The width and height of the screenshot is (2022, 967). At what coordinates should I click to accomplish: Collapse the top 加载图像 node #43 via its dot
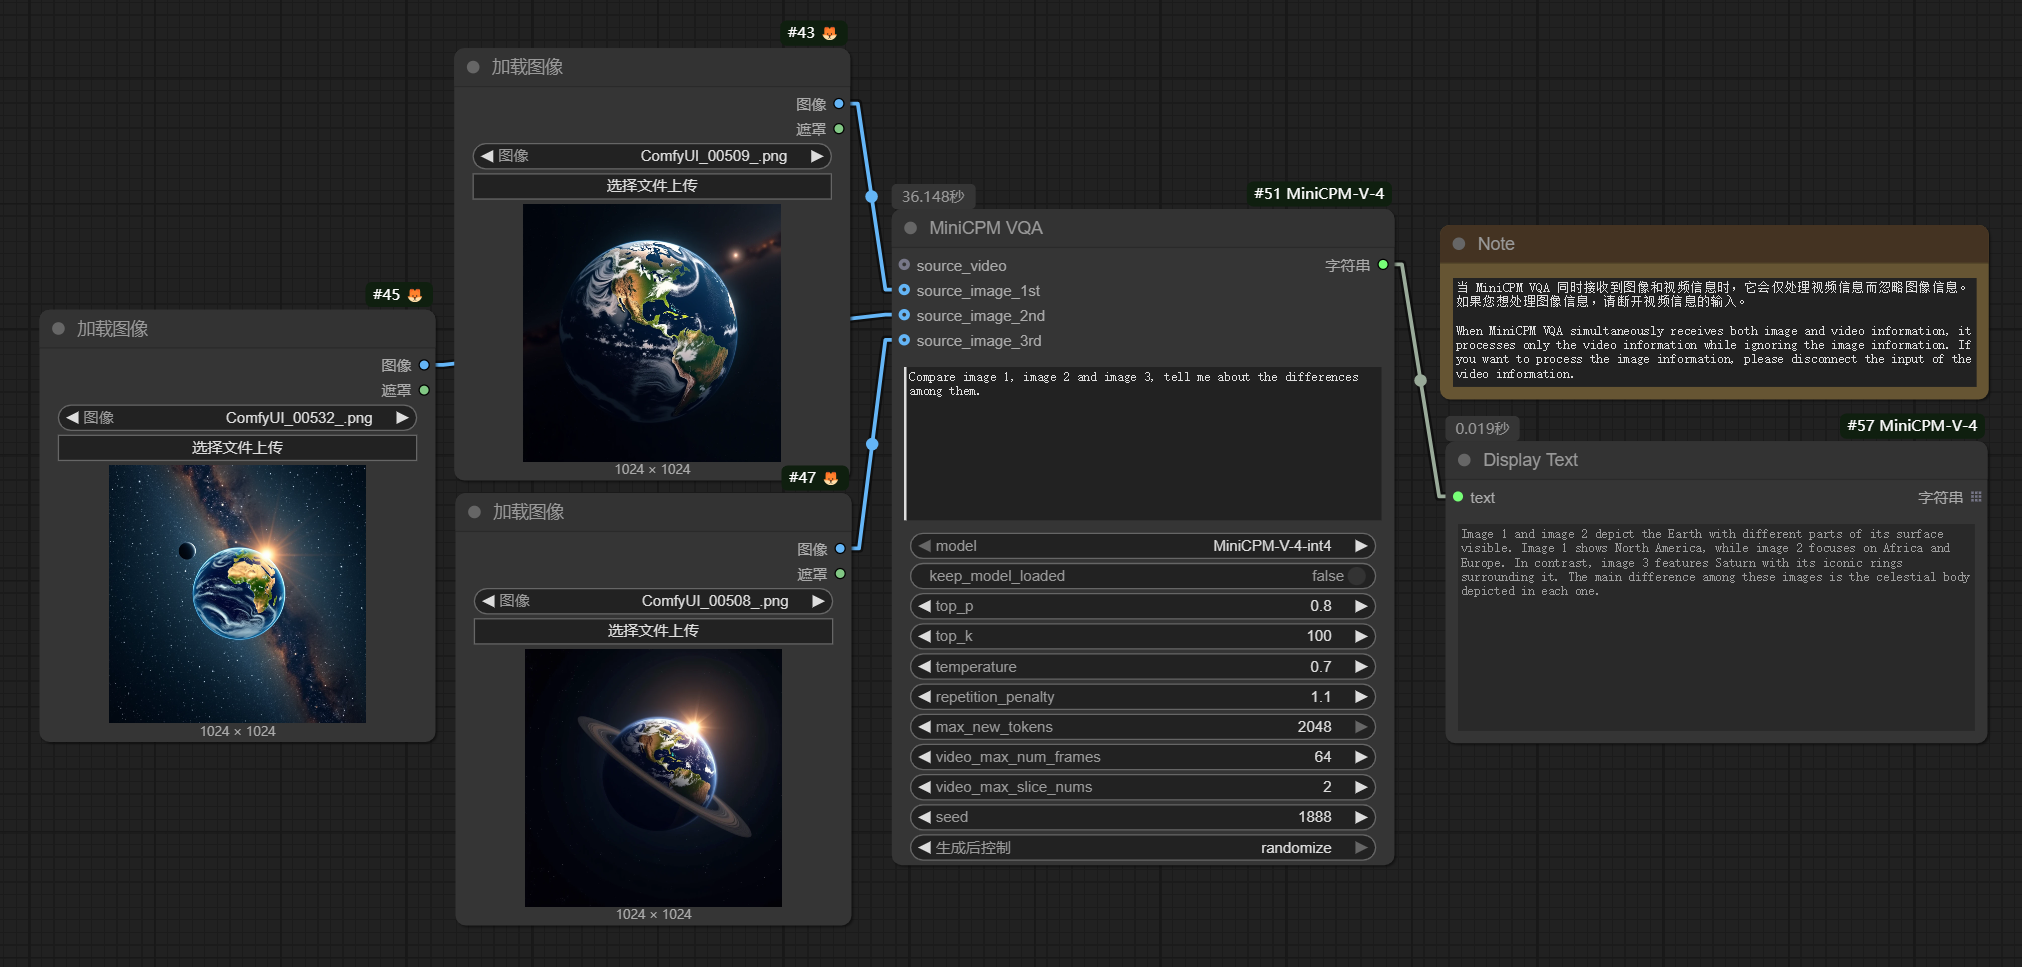click(473, 67)
